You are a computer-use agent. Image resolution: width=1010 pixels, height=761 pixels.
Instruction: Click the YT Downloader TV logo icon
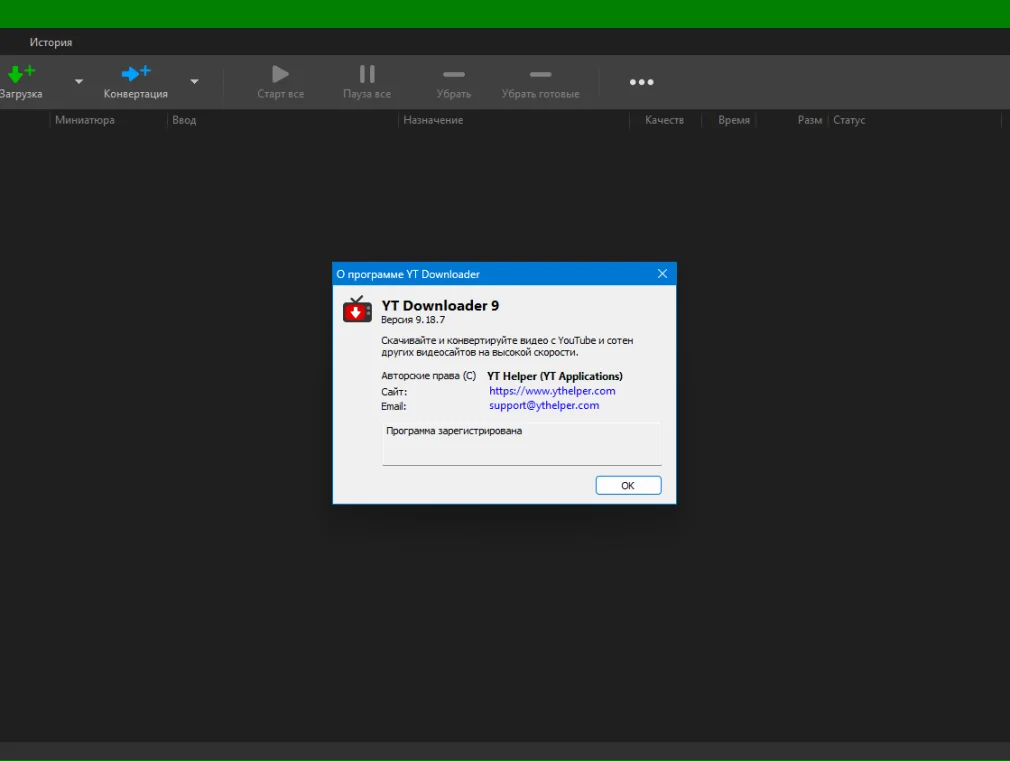pos(357,310)
